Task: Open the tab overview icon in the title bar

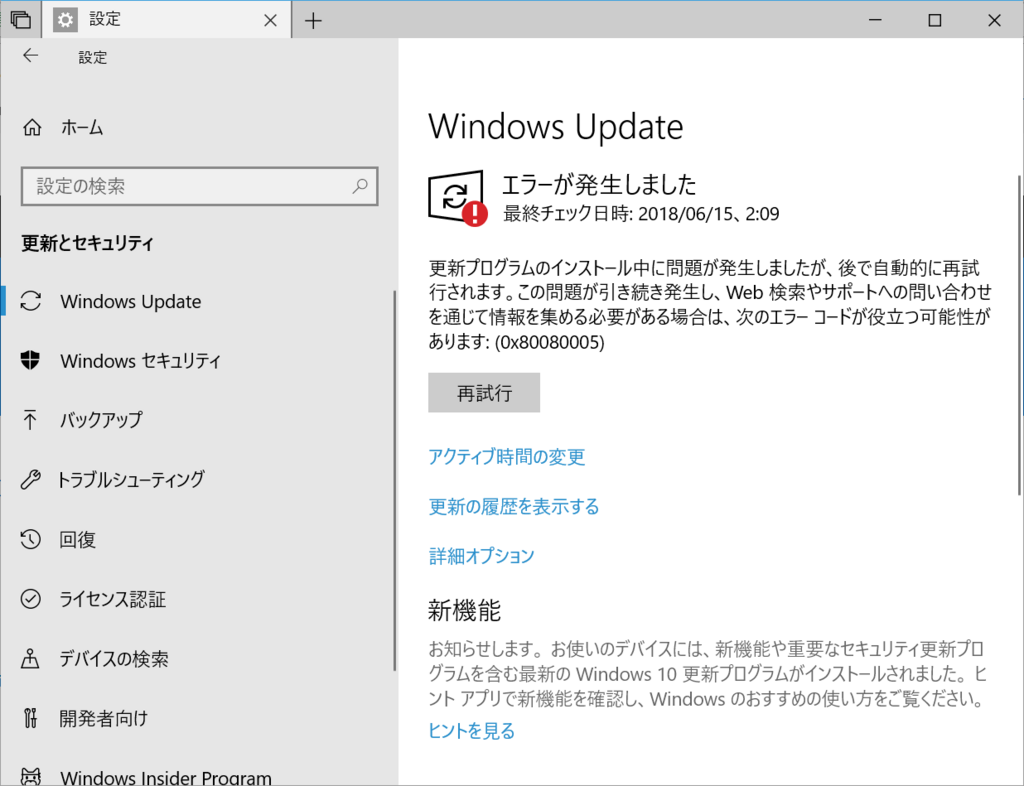Action: click(x=21, y=20)
